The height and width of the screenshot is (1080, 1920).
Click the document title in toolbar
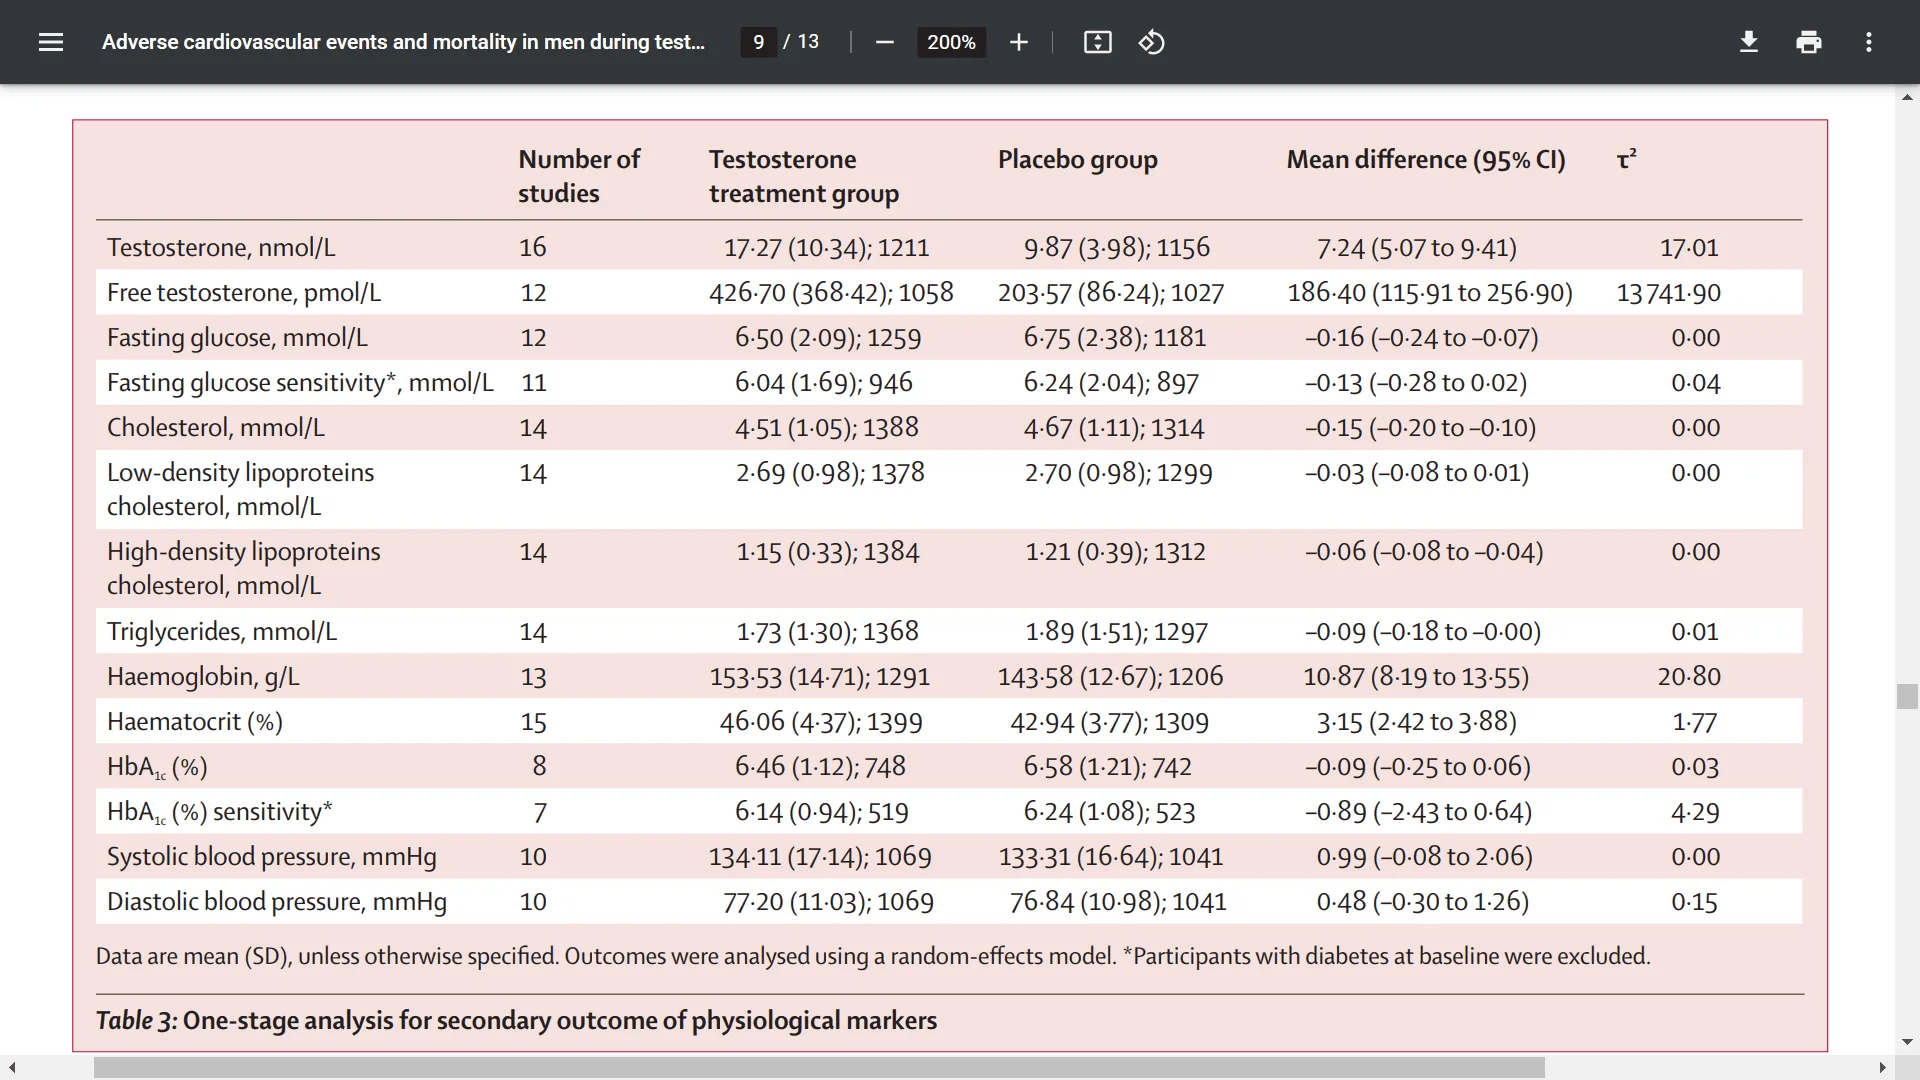[403, 42]
